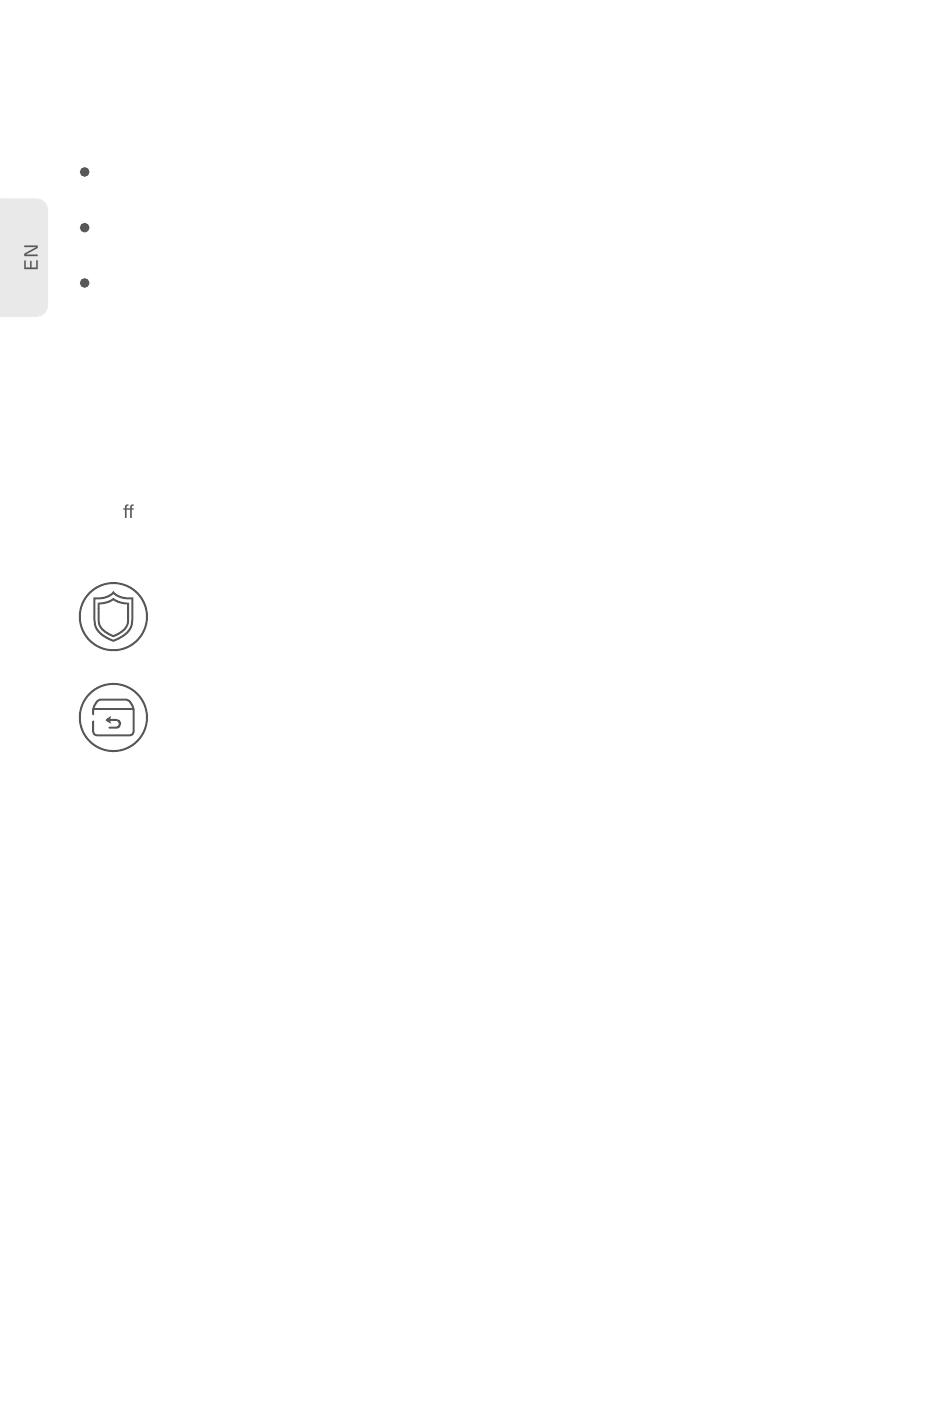Click the topmost bullet point dot
Screen dimensions: 950x1424
point(85,172)
